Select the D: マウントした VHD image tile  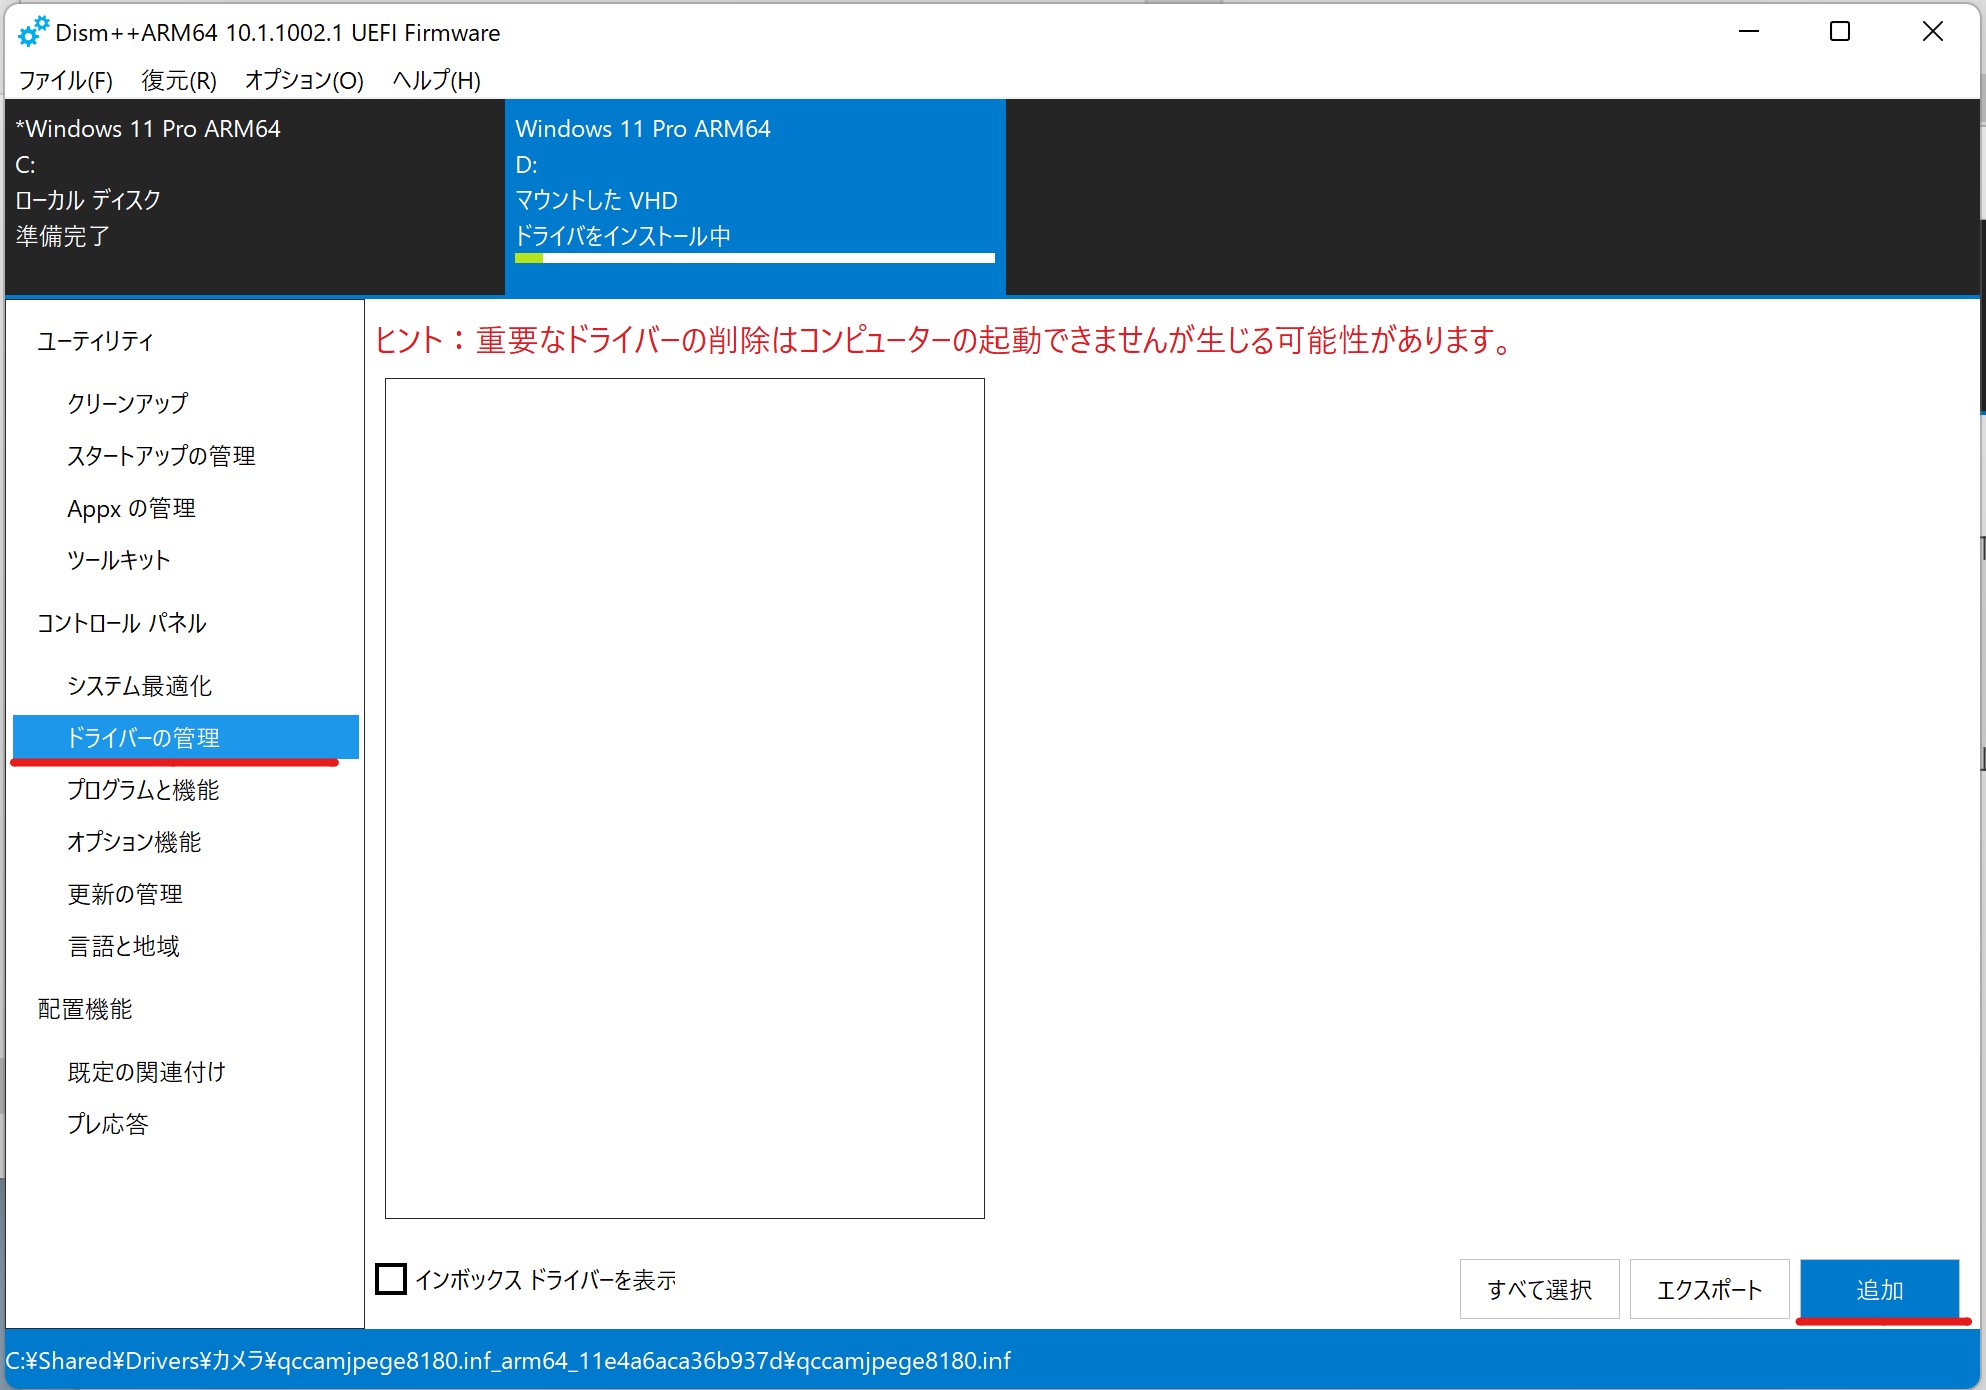click(x=755, y=196)
